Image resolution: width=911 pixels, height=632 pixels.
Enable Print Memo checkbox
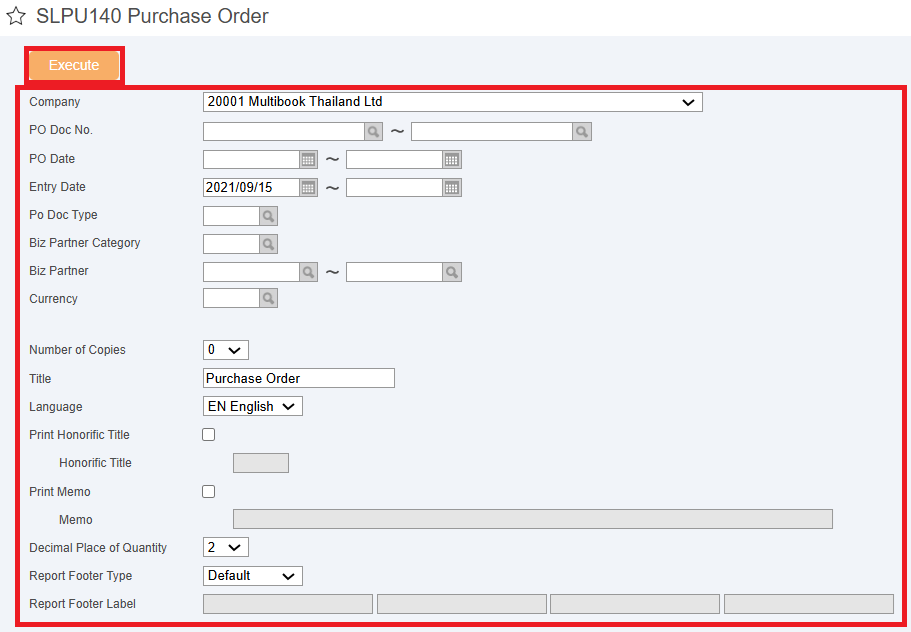tap(209, 491)
